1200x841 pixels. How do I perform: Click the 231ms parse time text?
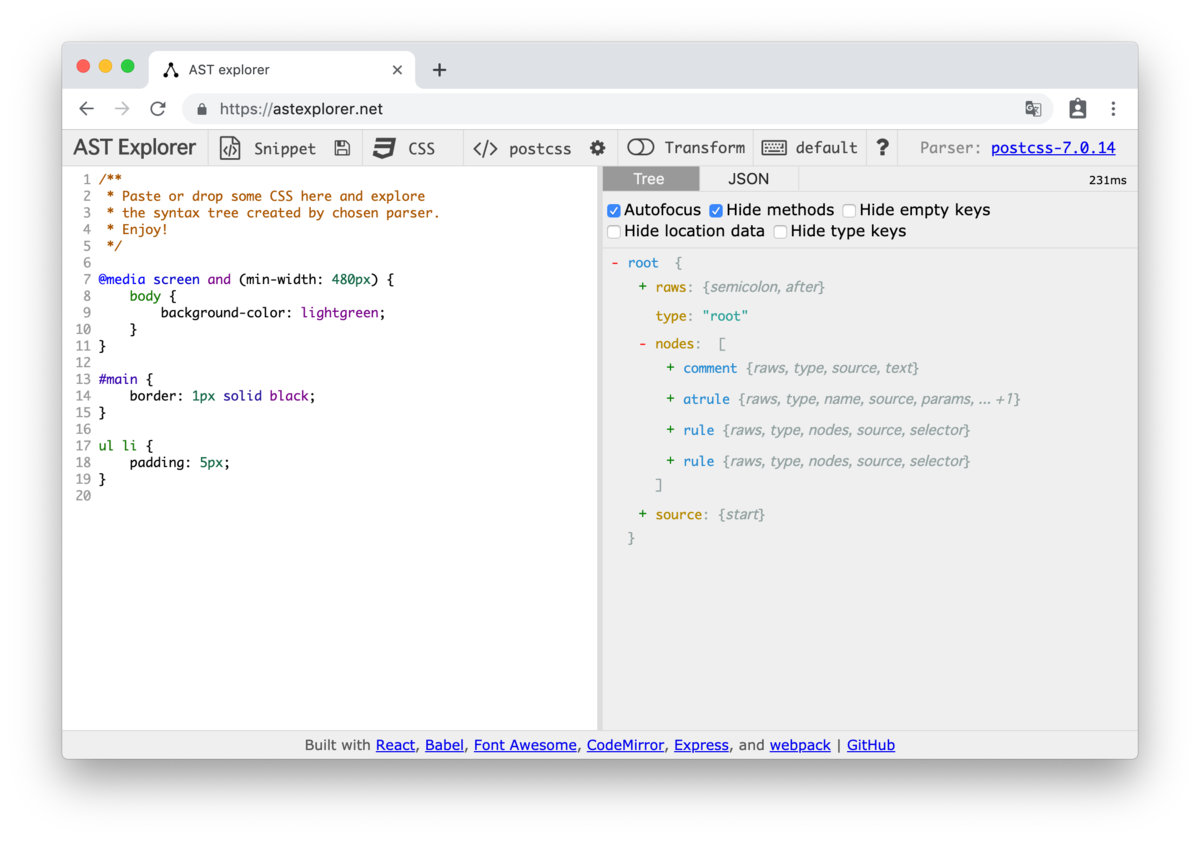pyautogui.click(x=1107, y=180)
